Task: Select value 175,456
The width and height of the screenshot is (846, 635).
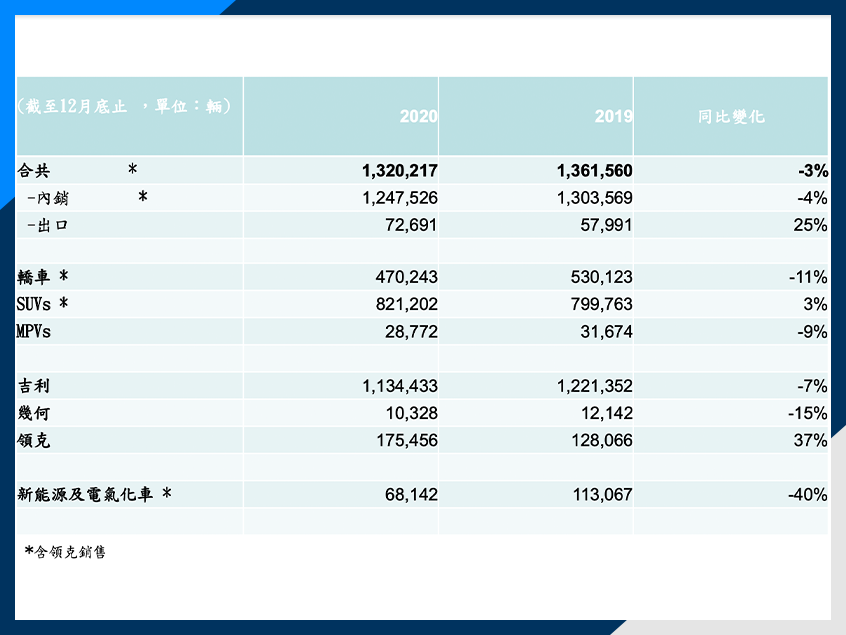Action: click(407, 440)
